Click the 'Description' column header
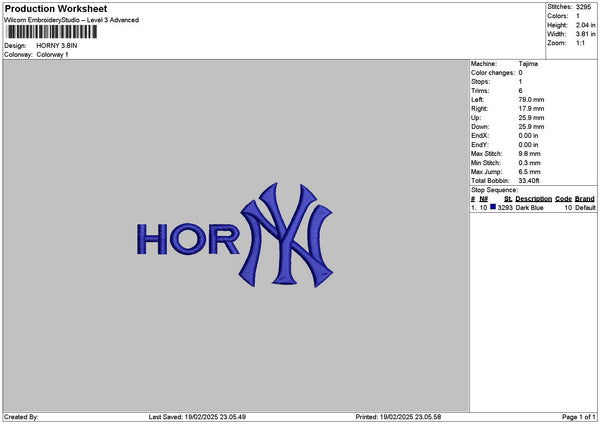Screen dimensions: 600x424 [533, 199]
